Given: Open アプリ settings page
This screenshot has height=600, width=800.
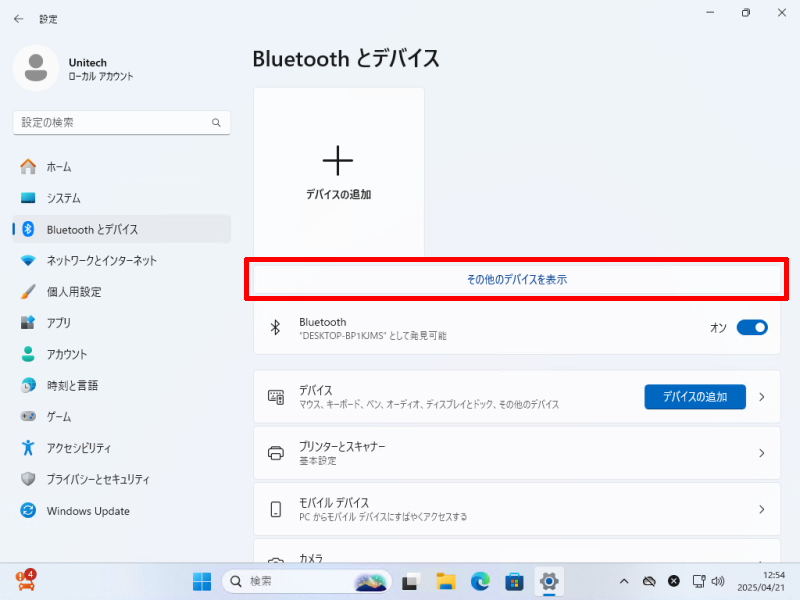Looking at the screenshot, I should (x=121, y=322).
